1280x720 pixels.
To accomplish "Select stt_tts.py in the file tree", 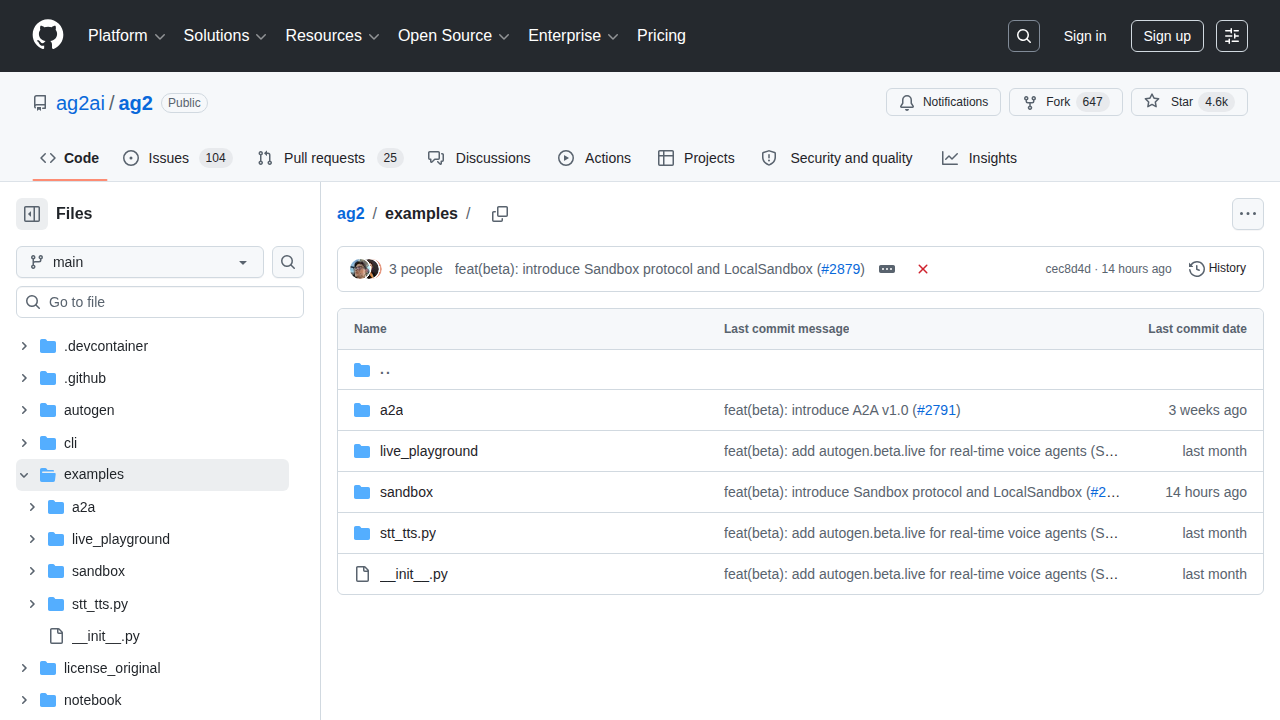I will (100, 604).
